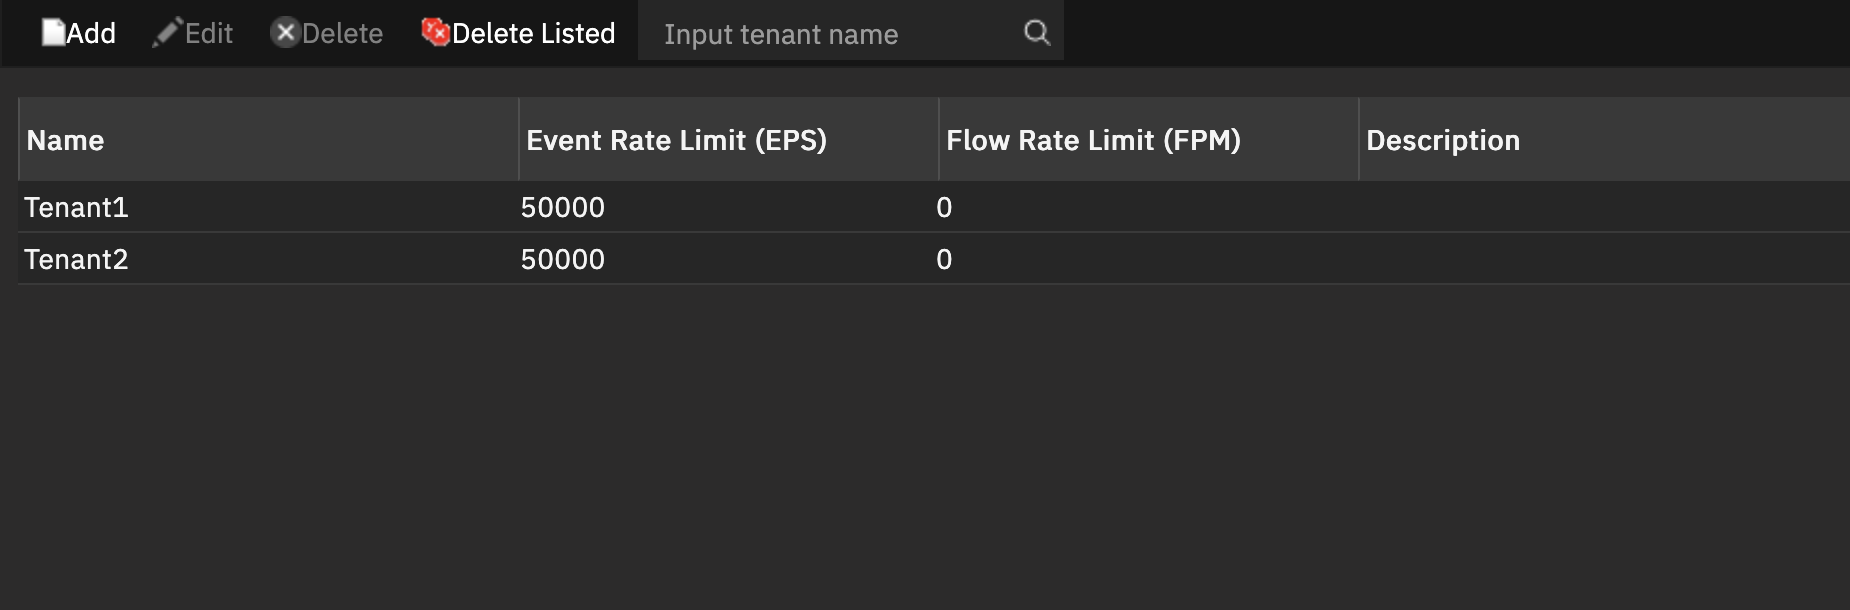Viewport: 1850px width, 610px height.
Task: Click the Description column header
Action: [1443, 140]
